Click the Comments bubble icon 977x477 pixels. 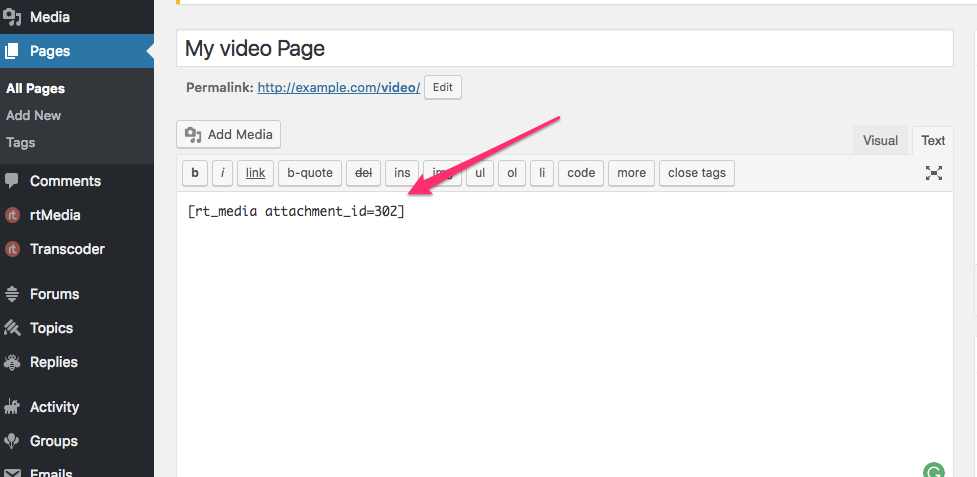(13, 181)
